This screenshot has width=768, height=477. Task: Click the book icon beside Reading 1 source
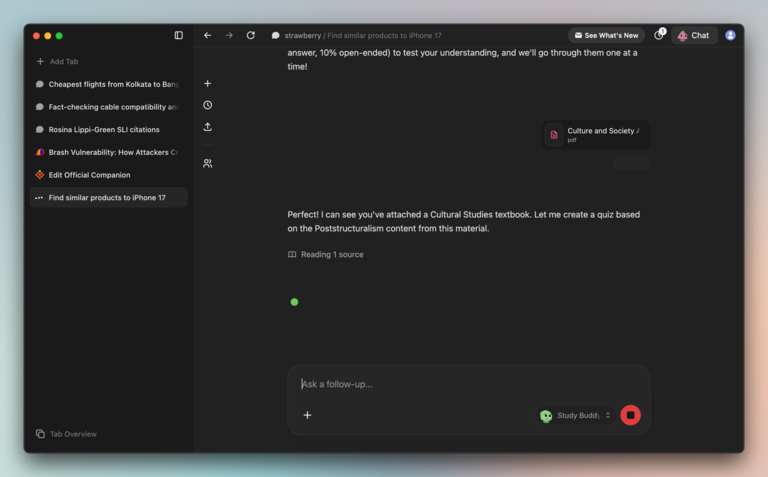point(292,254)
